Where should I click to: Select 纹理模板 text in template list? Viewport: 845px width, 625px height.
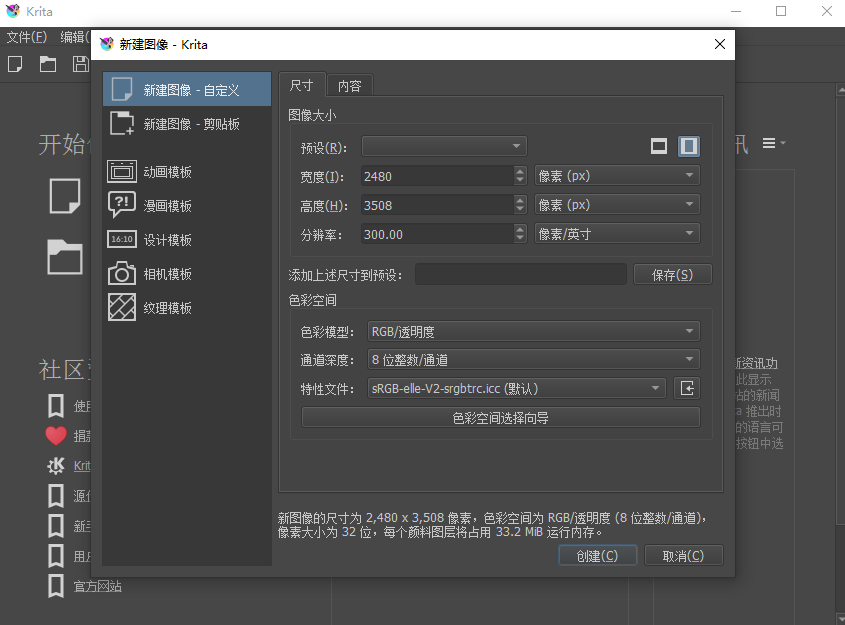(x=168, y=308)
